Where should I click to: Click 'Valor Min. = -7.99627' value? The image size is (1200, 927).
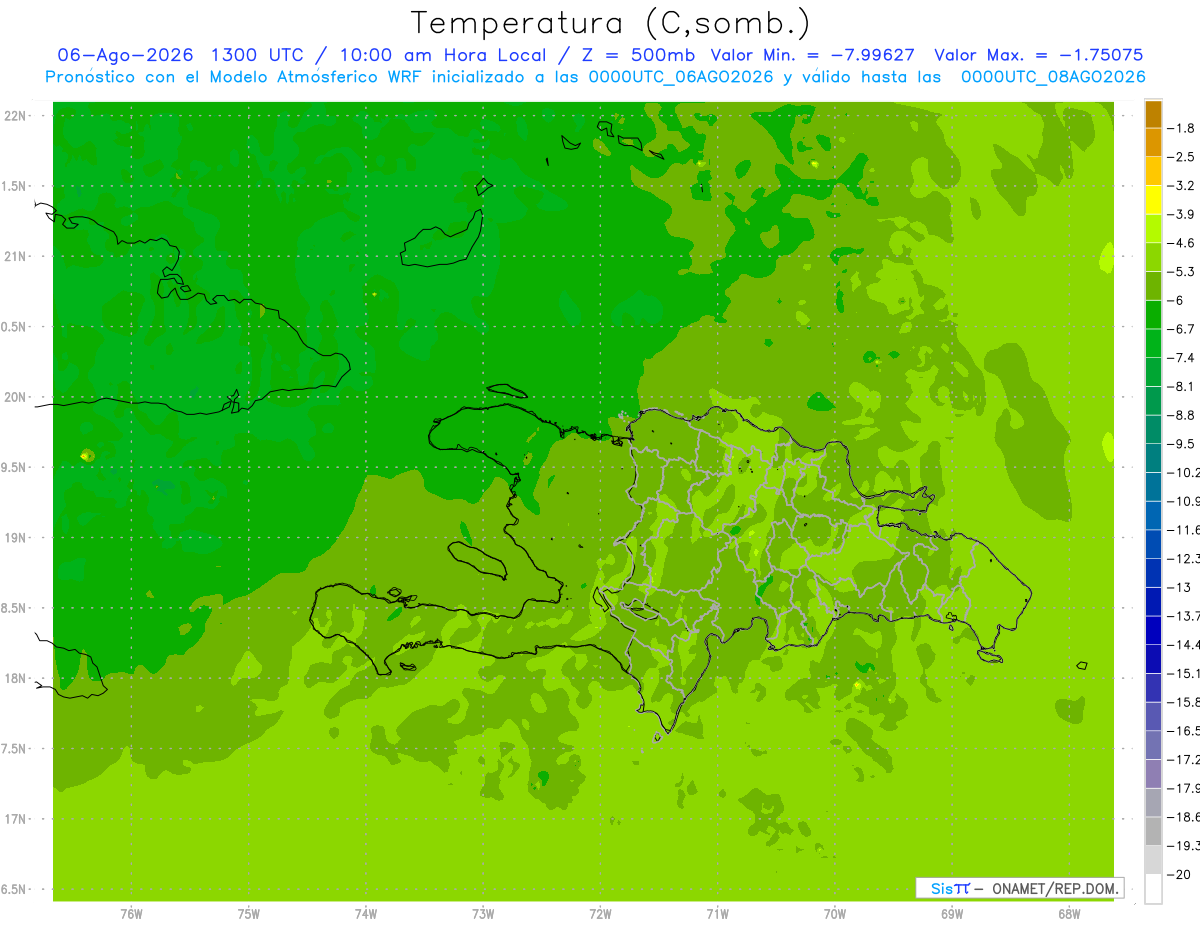point(812,55)
